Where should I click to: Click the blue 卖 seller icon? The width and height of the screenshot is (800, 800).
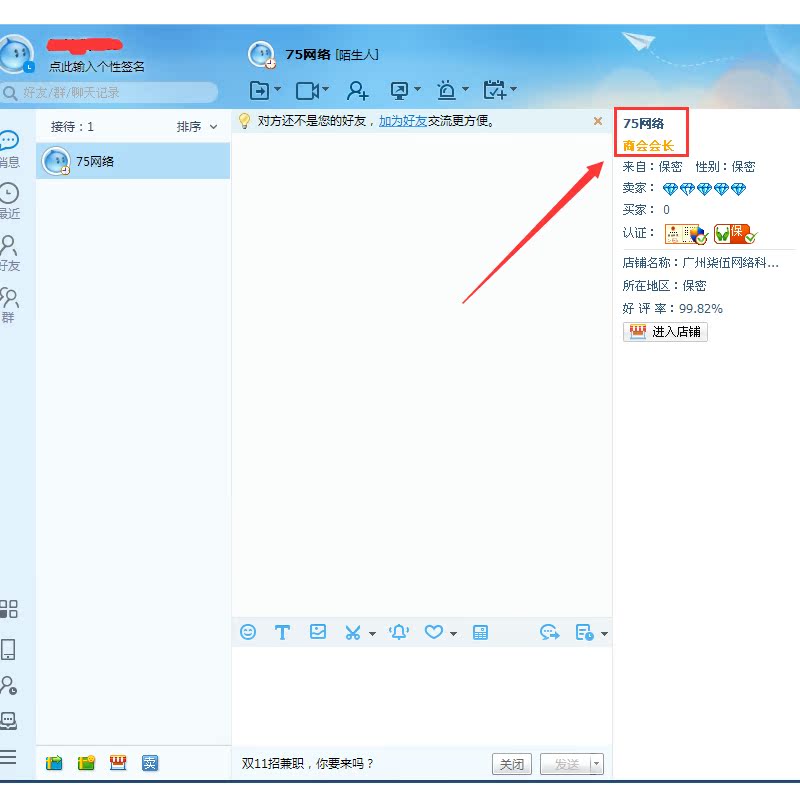click(x=150, y=763)
